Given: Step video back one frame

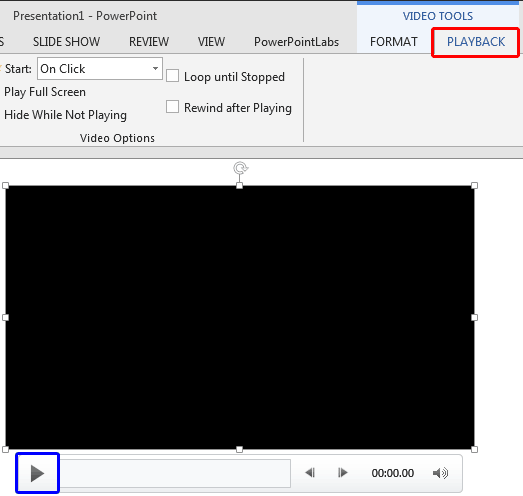Looking at the screenshot, I should click(310, 473).
